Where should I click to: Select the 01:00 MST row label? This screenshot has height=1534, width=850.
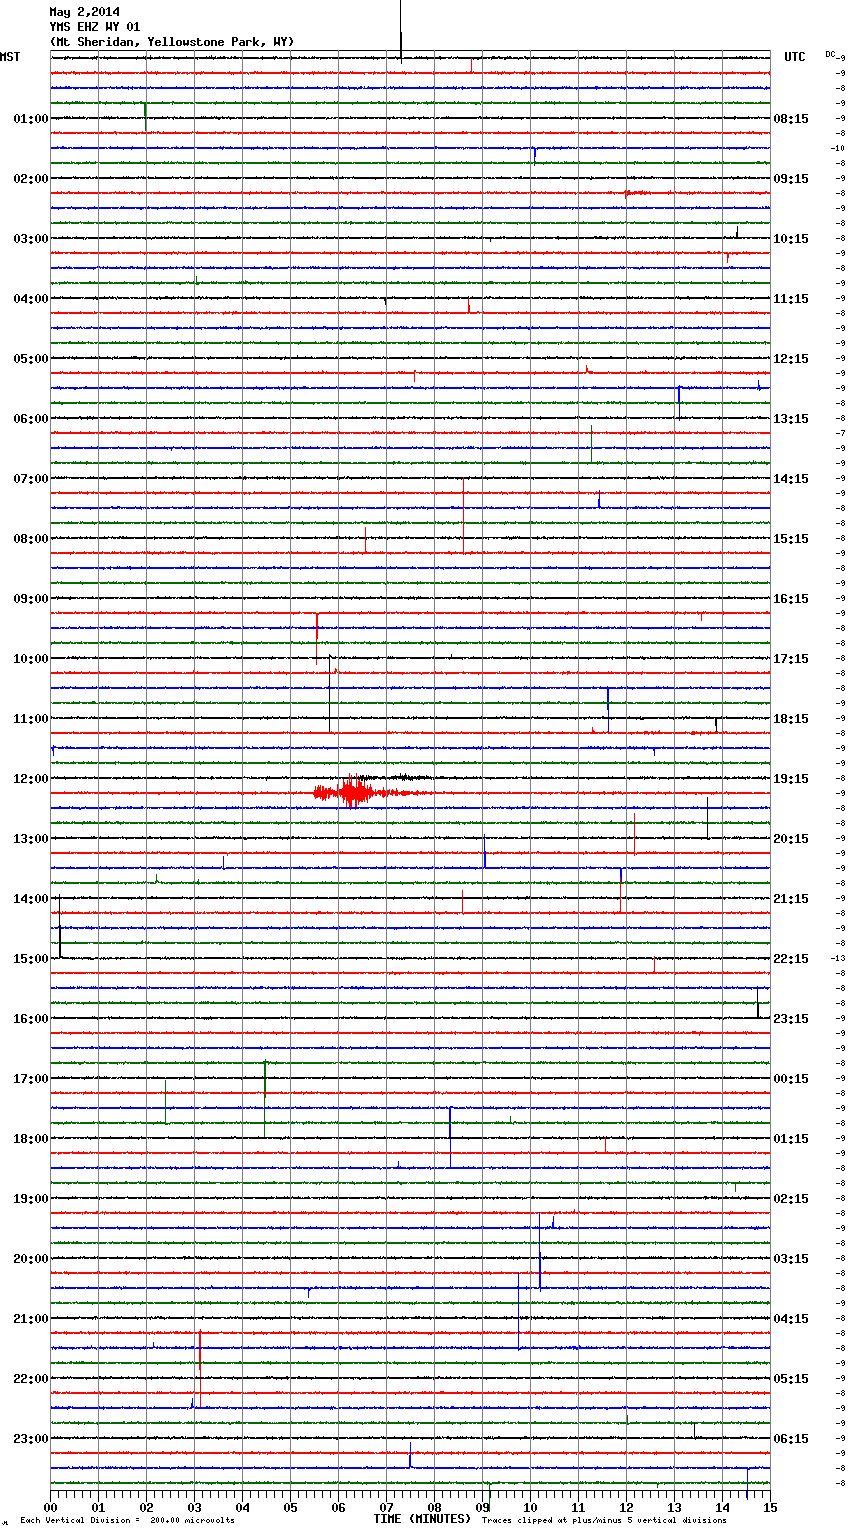click(x=31, y=119)
